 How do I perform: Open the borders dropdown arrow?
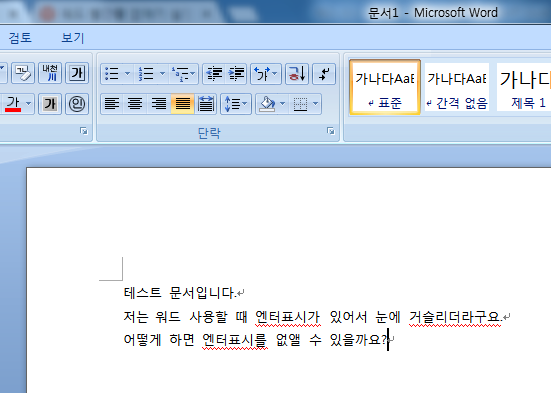(x=316, y=104)
